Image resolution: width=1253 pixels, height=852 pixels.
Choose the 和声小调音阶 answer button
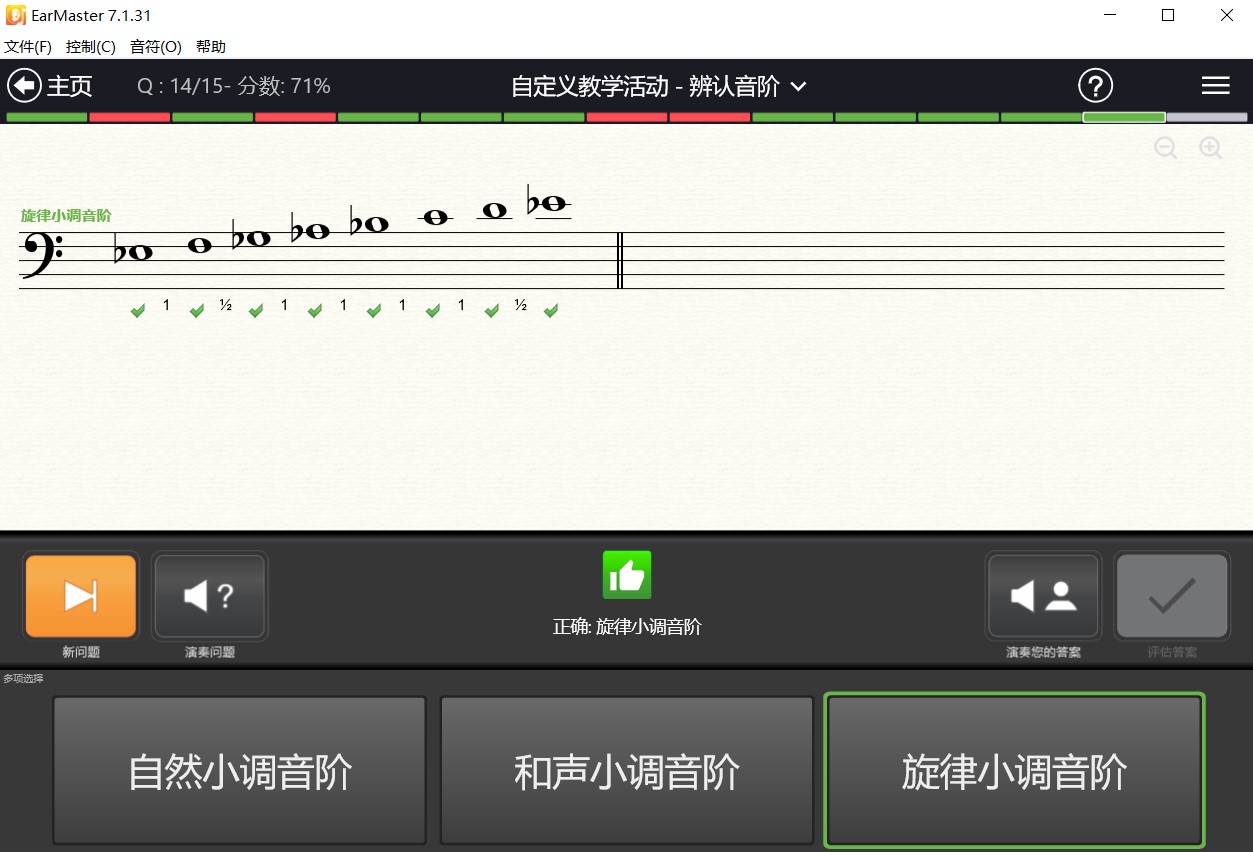pyautogui.click(x=627, y=771)
